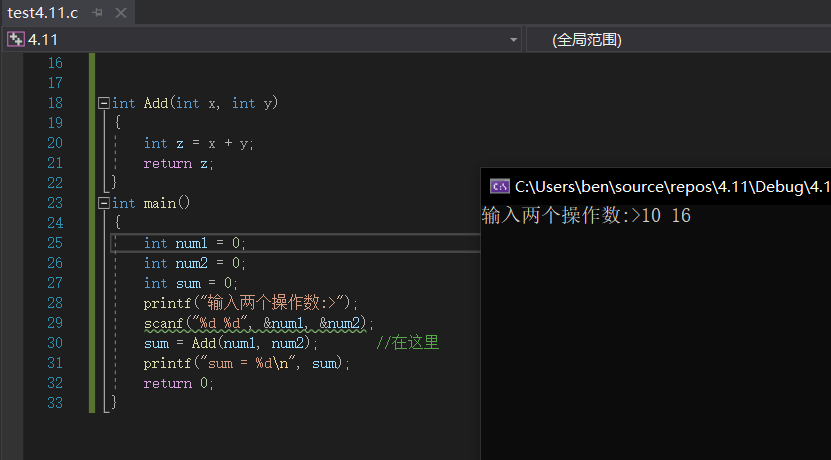Viewport: 831px width, 460px height.
Task: Click the main function name
Action: [x=160, y=203]
